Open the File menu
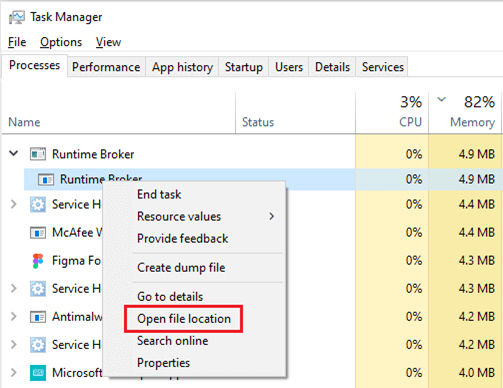Viewport: 503px width, 388px height. pyautogui.click(x=17, y=42)
